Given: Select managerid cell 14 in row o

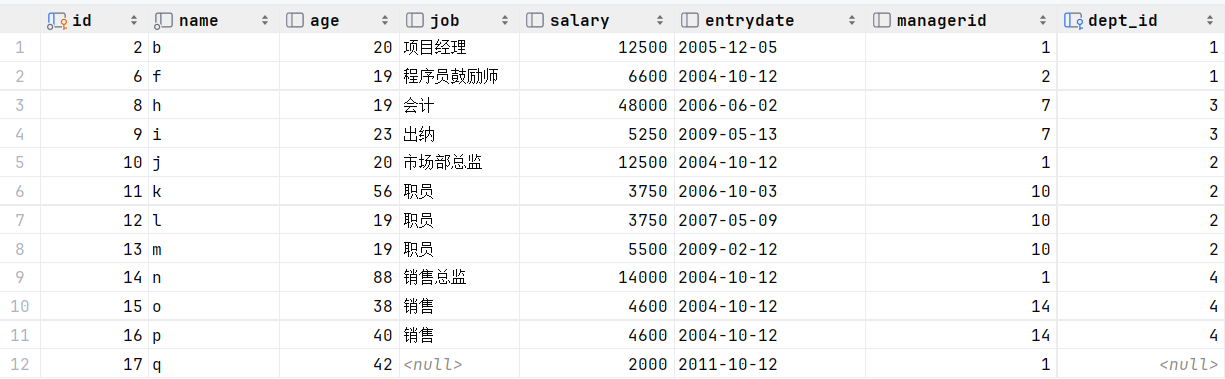Looking at the screenshot, I should [961, 306].
